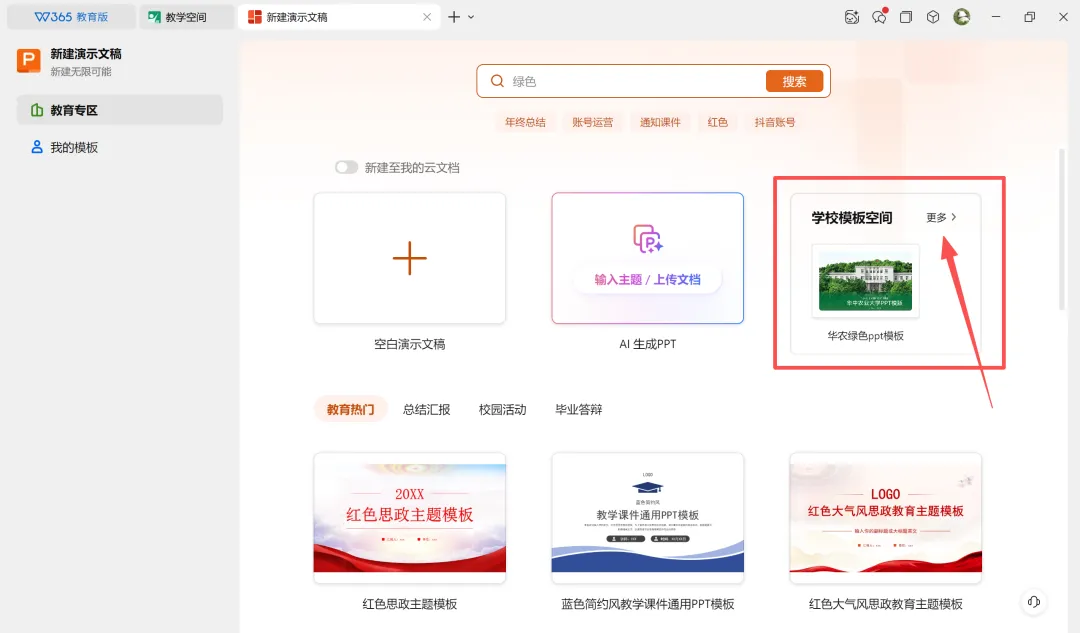Open the W365 教育版 home tab
Viewport: 1080px width, 633px height.
71,17
